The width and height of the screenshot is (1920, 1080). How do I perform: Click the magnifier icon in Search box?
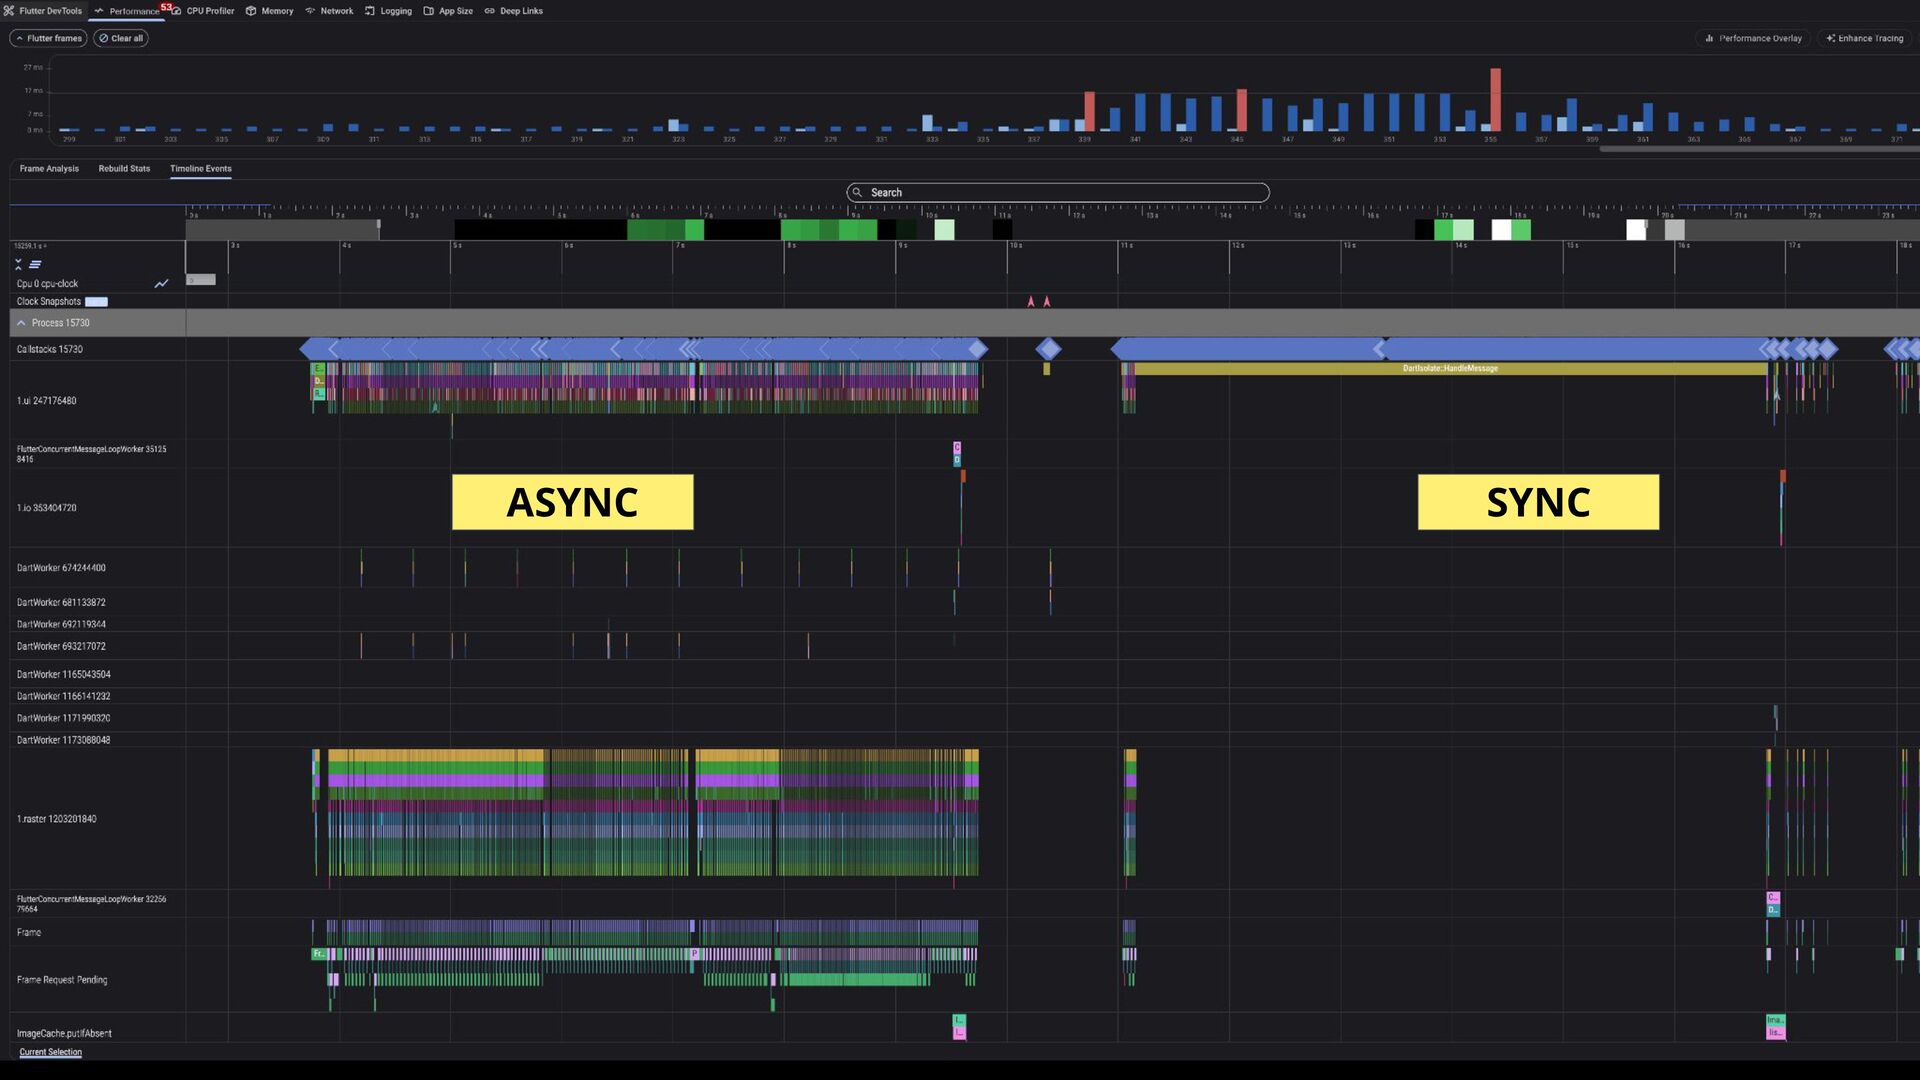tap(858, 193)
